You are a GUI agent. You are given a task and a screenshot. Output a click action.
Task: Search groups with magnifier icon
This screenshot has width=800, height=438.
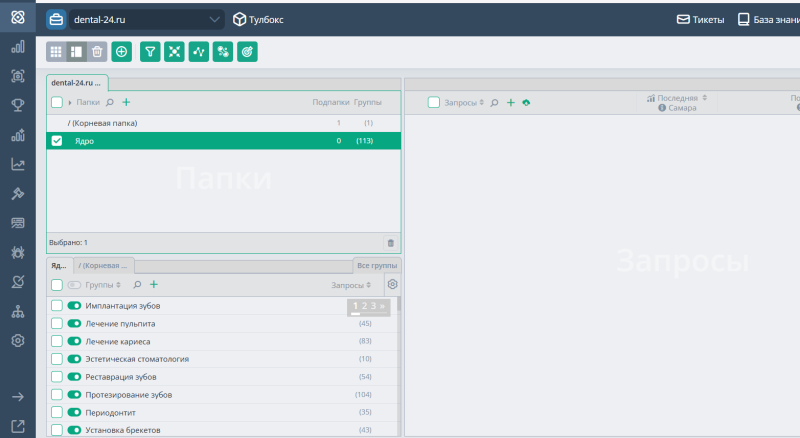point(137,285)
